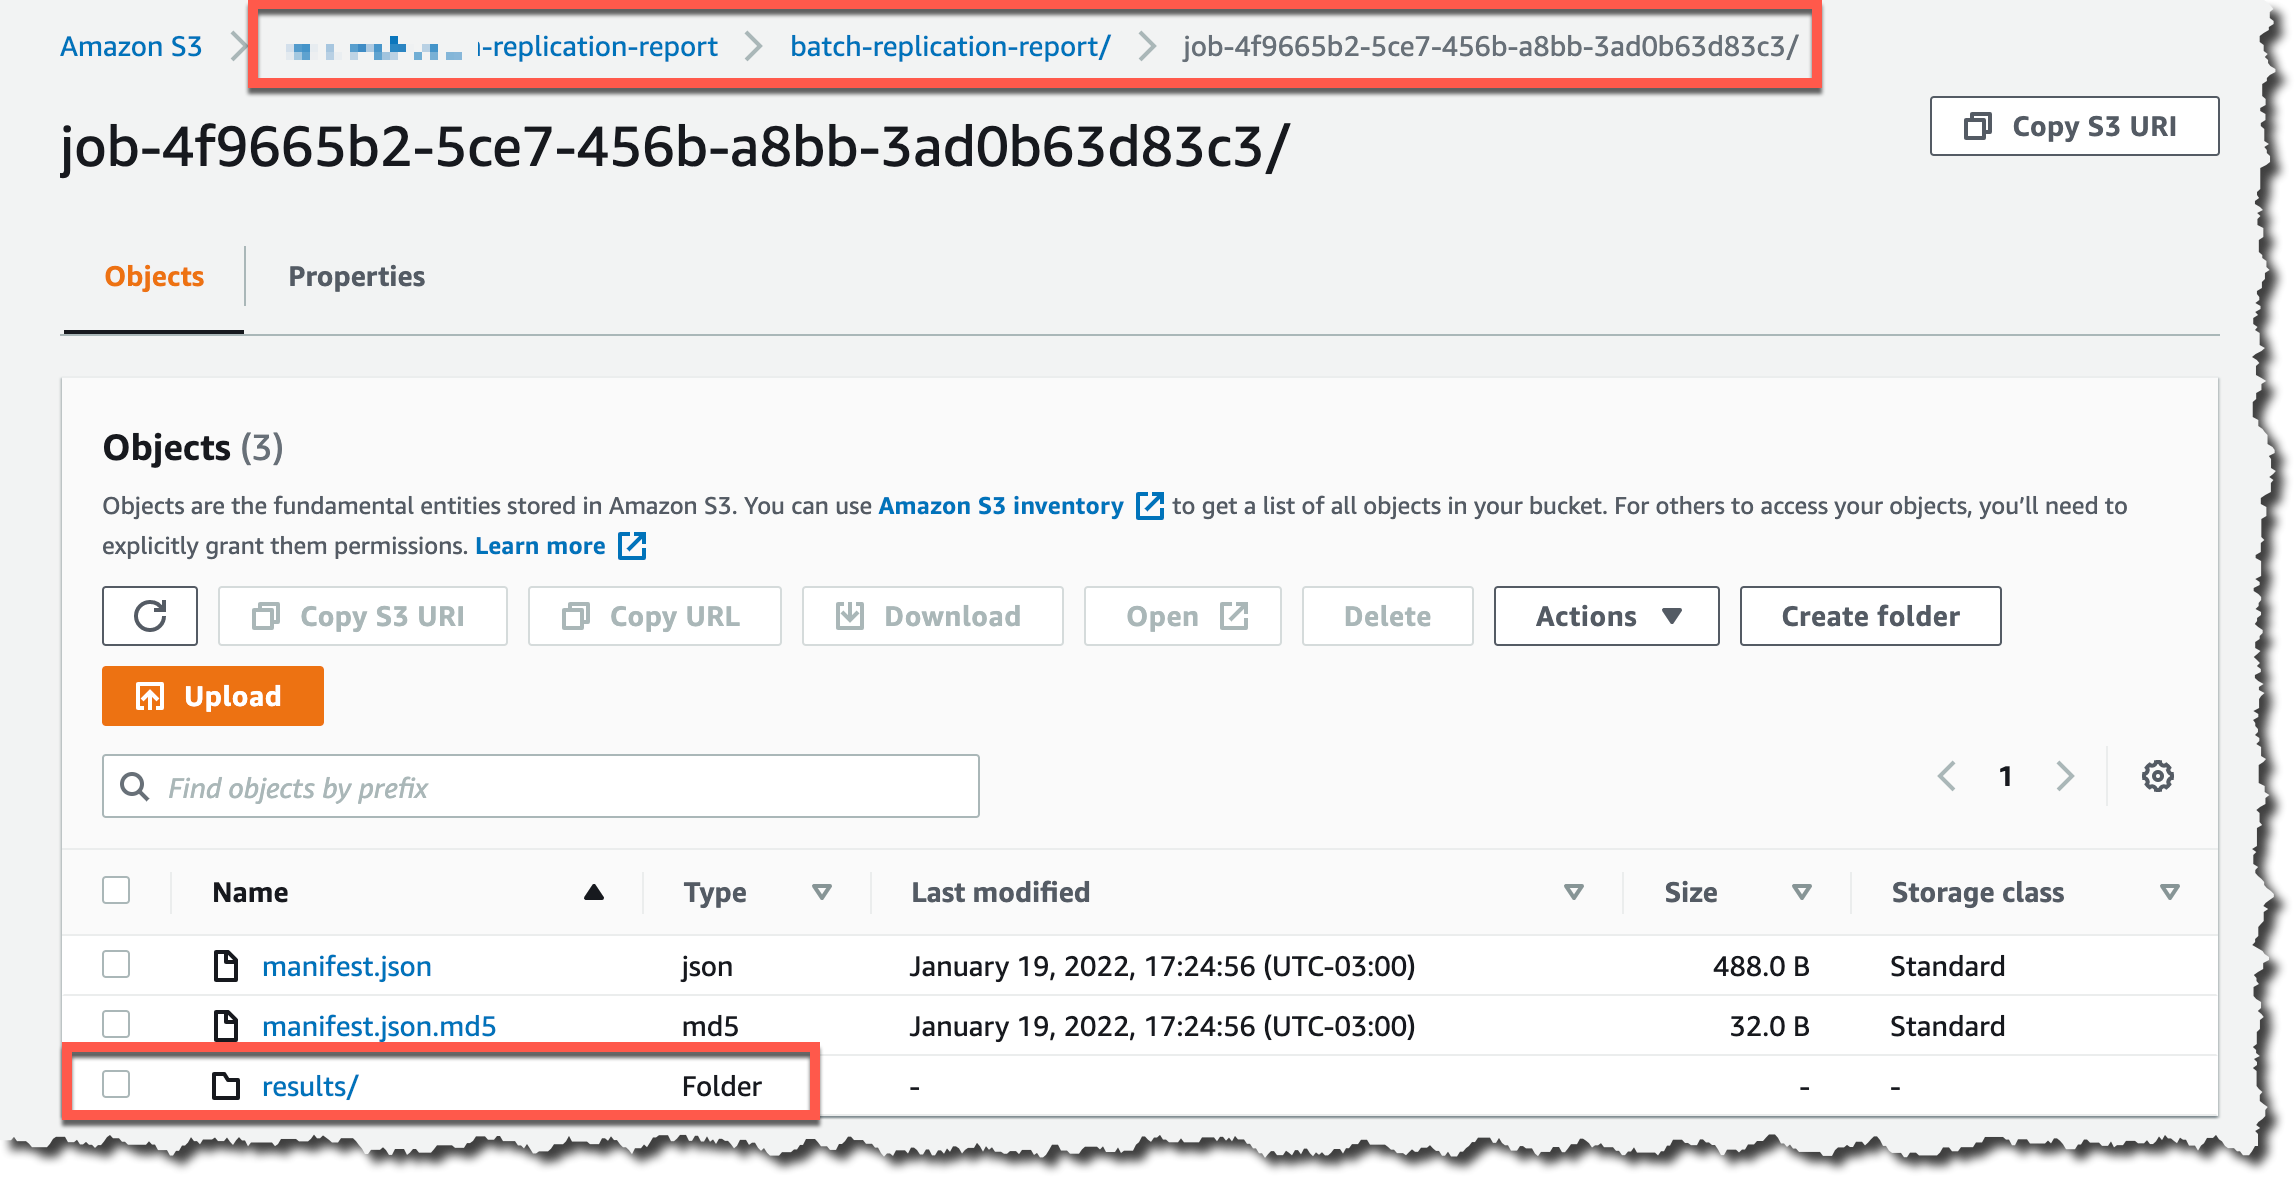The width and height of the screenshot is (2296, 1178).
Task: Go to previous page with left chevron
Action: click(x=1946, y=776)
